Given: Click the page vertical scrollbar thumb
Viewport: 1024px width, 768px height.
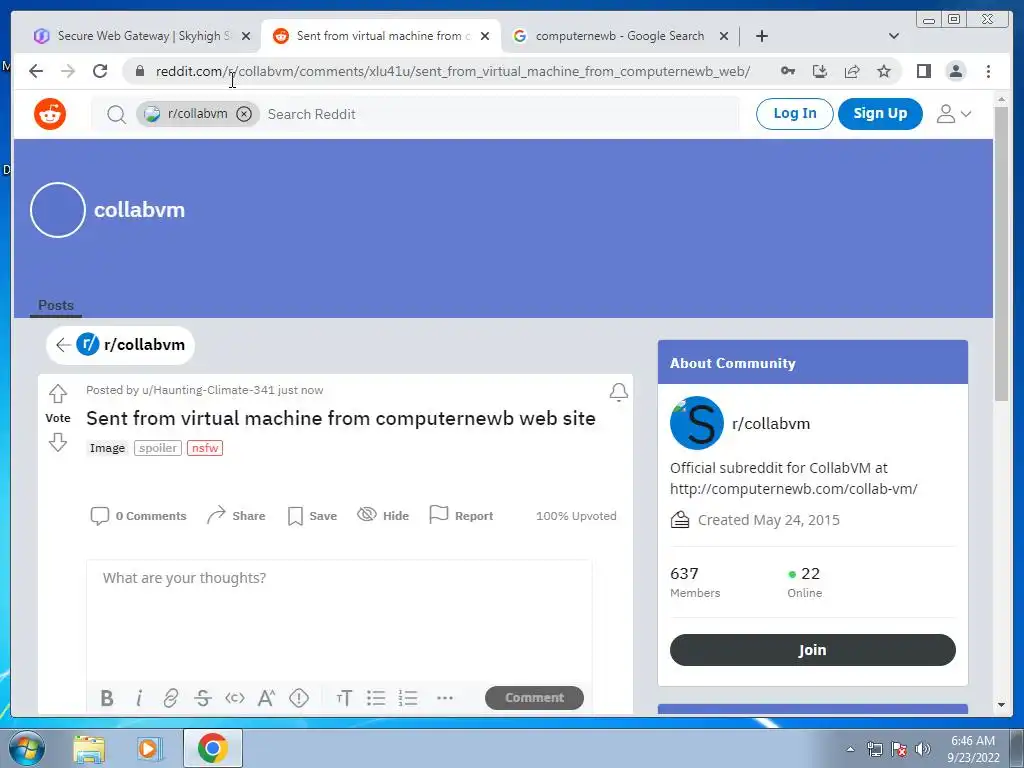Looking at the screenshot, I should [x=1001, y=253].
